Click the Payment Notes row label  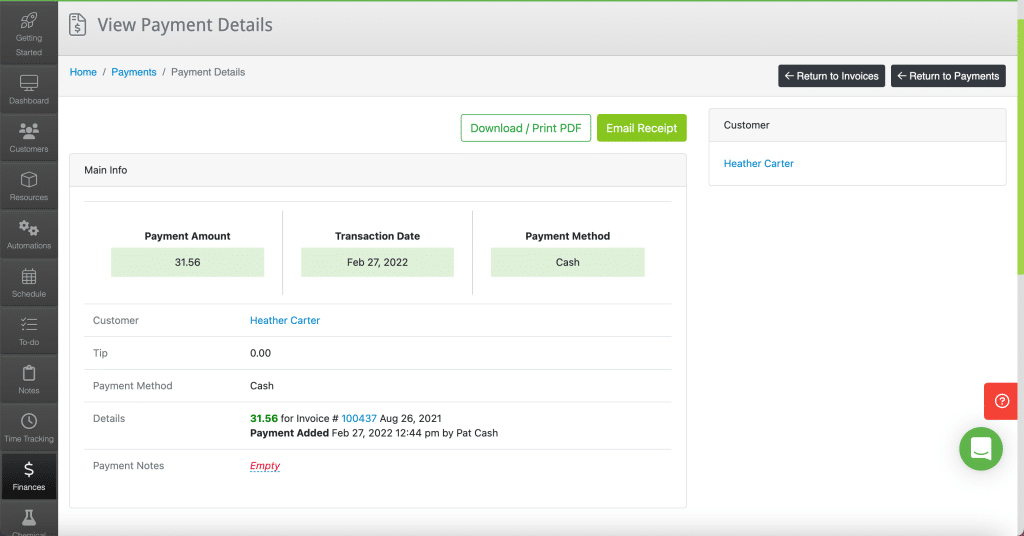tap(128, 465)
